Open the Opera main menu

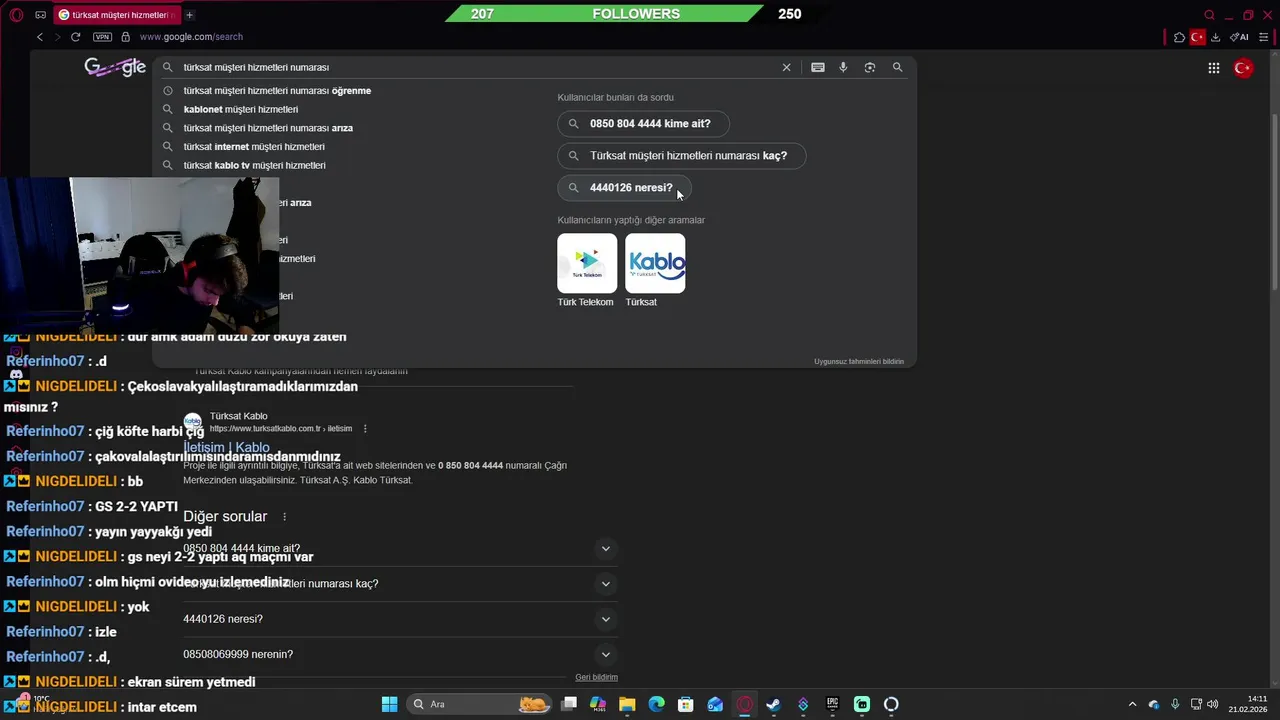click(x=16, y=15)
